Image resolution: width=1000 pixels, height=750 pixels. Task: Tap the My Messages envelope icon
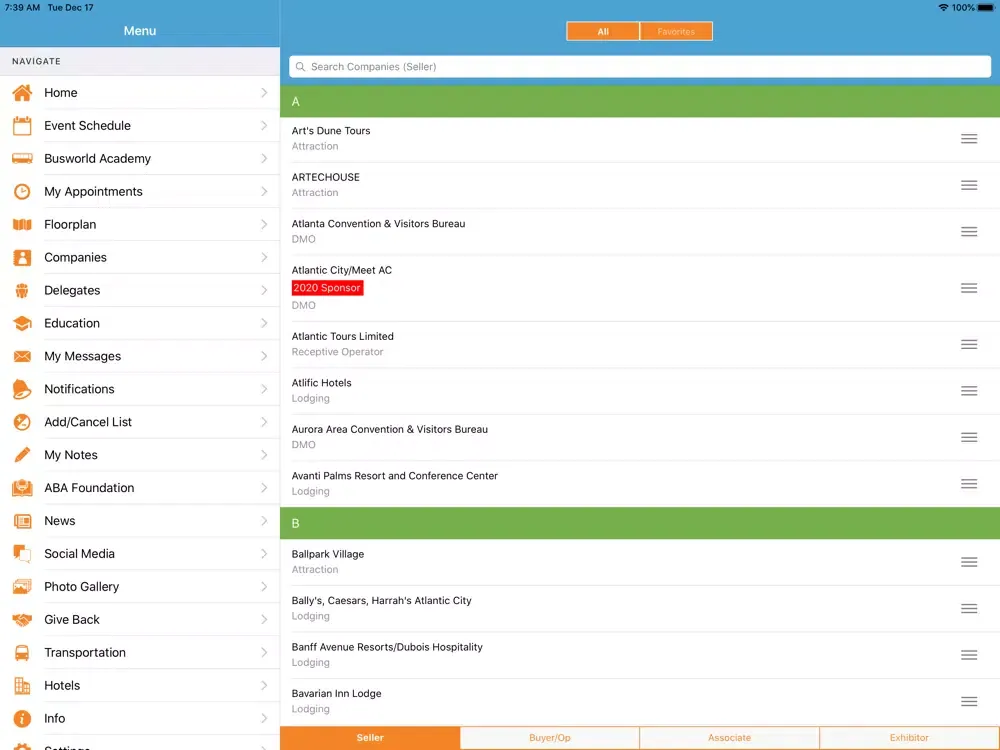22,357
